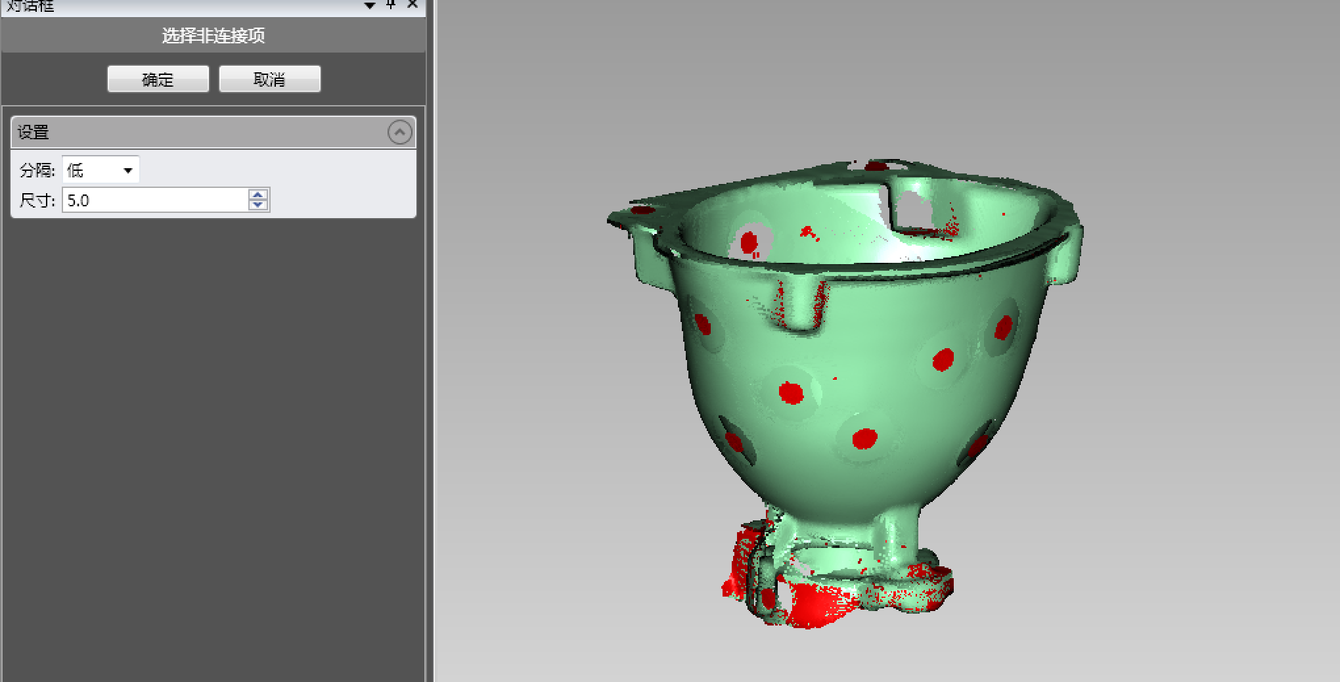Open the dialog panel options dropdown arrow
Screen dimensions: 1340x682
[370, 5]
